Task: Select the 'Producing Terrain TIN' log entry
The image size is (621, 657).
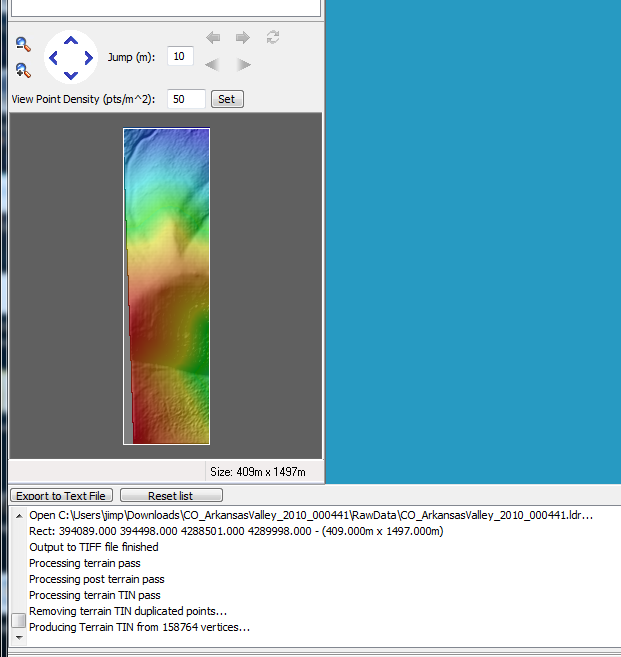Action: click(x=139, y=627)
